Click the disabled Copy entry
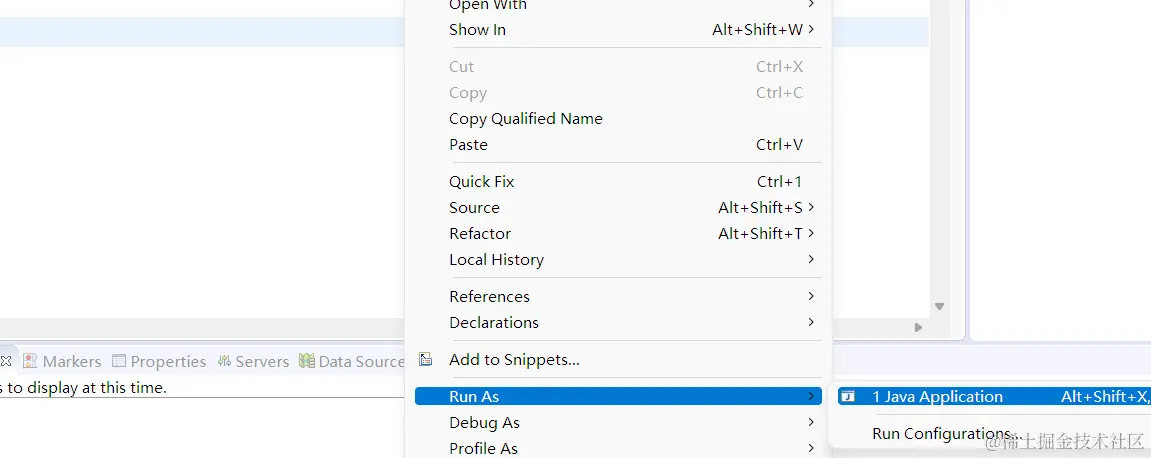Image resolution: width=1151 pixels, height=458 pixels. click(618, 93)
